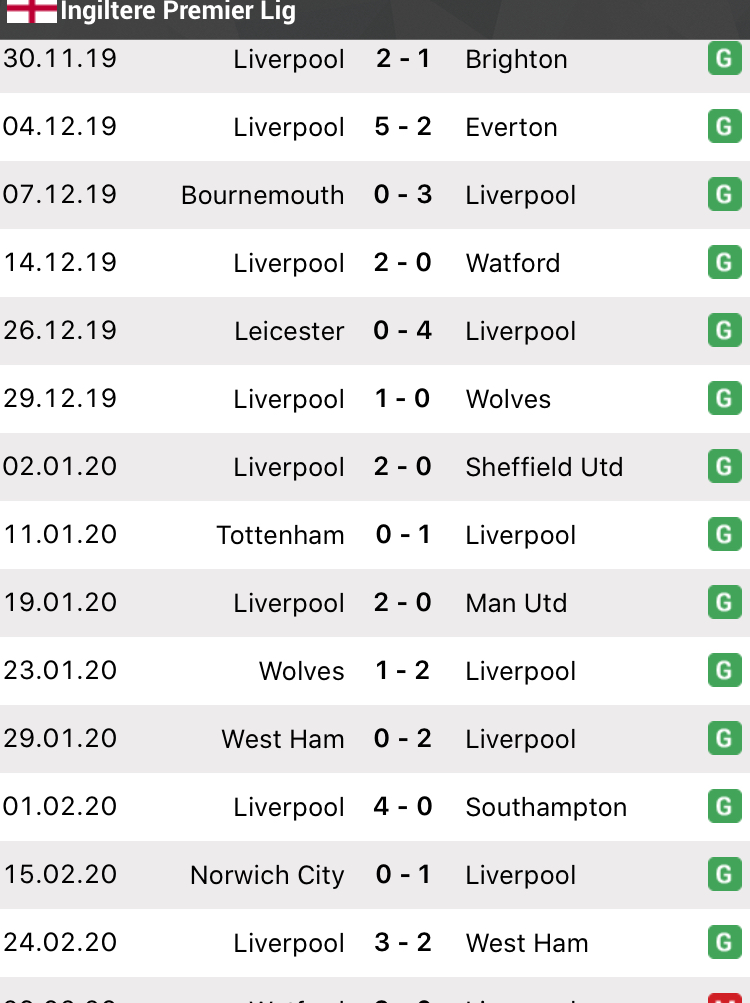Open the 24.02.20 Liverpool 3 - 2 score
Screen dimensions: 750x1003
(403, 943)
